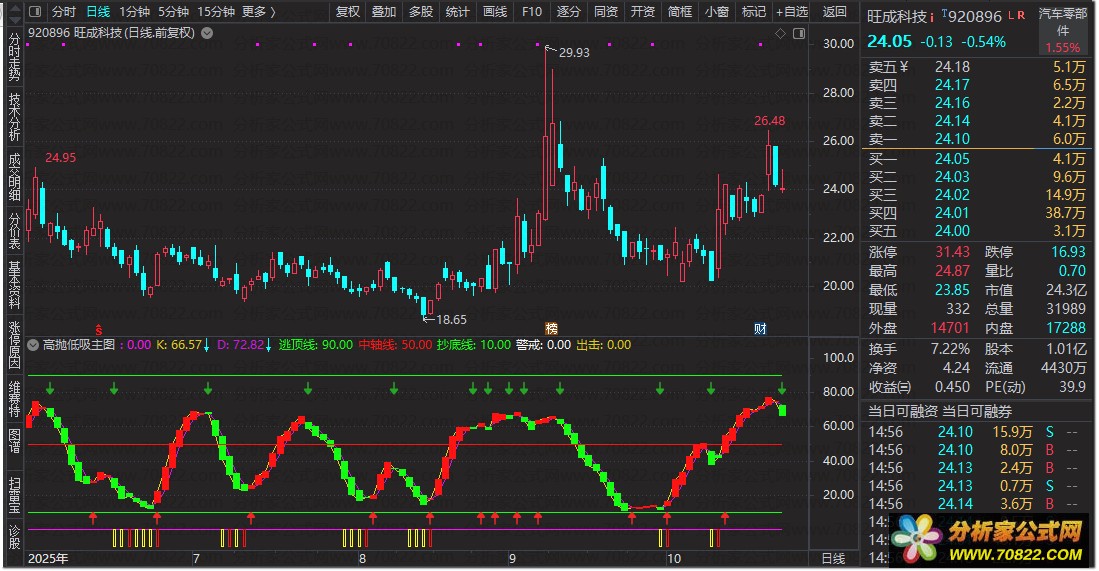The height and width of the screenshot is (571, 1099).
Task: Click 买一 price 24.05
Action: coord(952,158)
